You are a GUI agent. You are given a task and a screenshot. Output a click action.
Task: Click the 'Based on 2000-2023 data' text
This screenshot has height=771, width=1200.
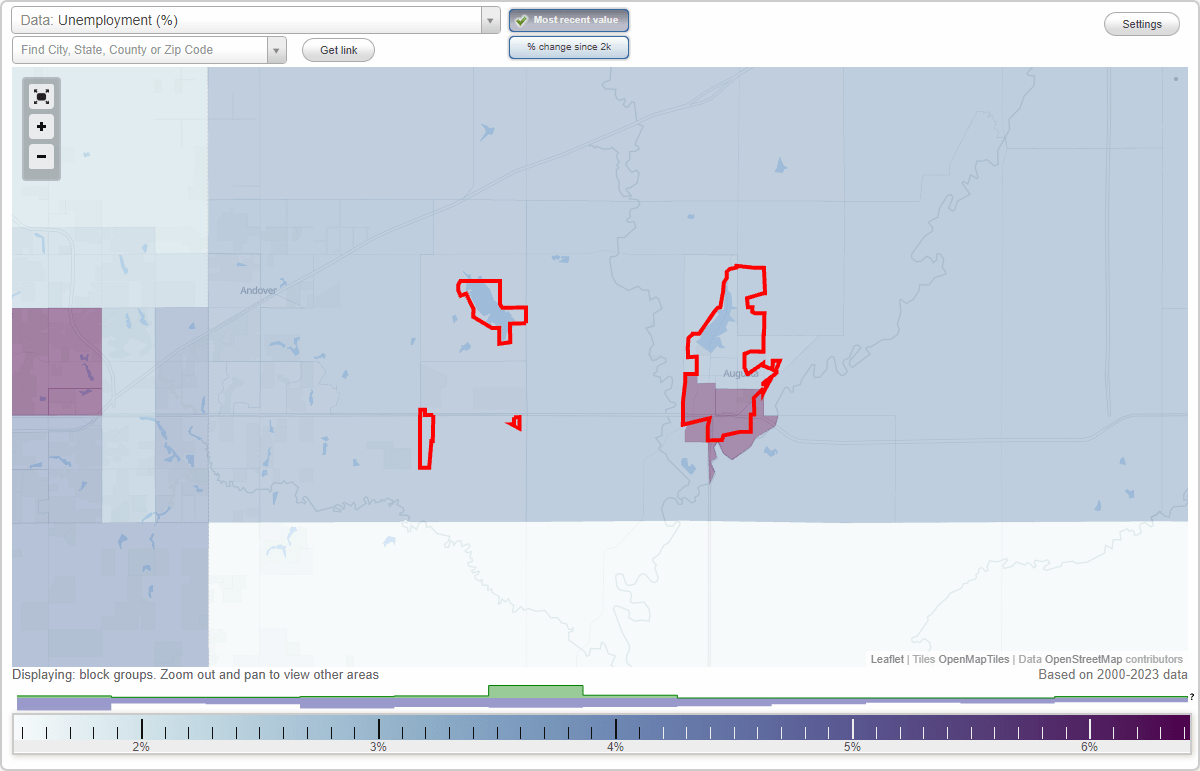[1113, 675]
